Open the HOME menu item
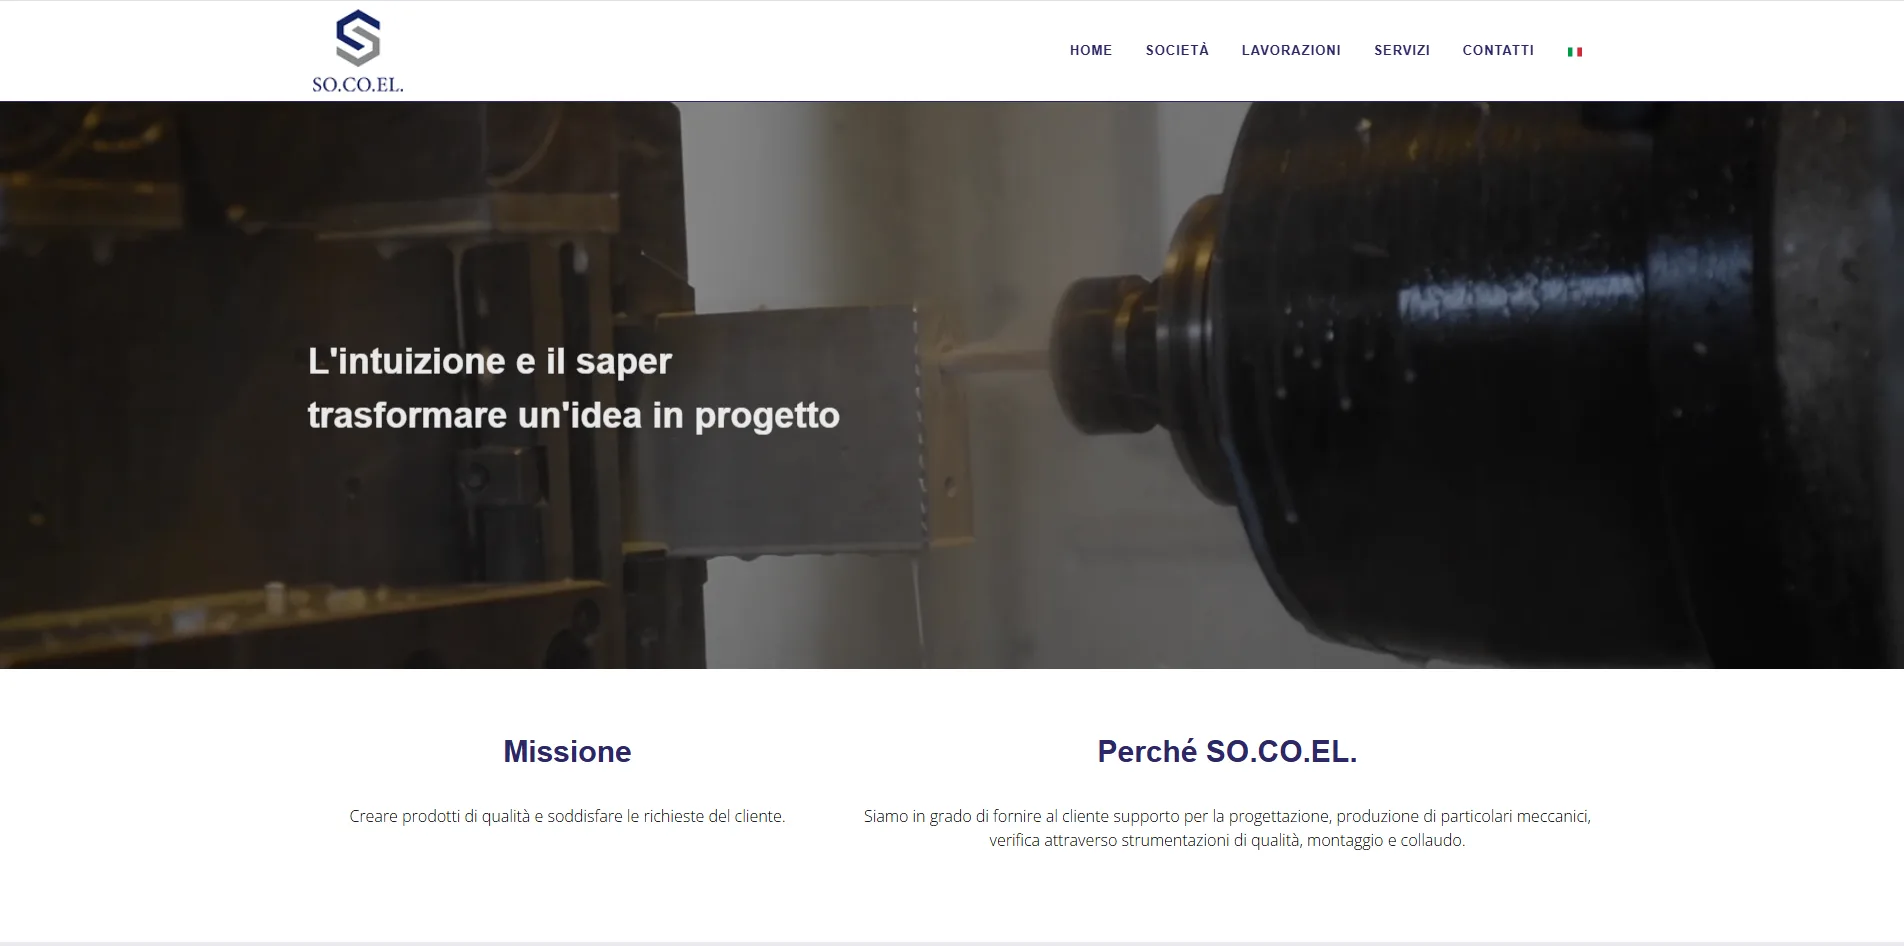 [x=1091, y=50]
